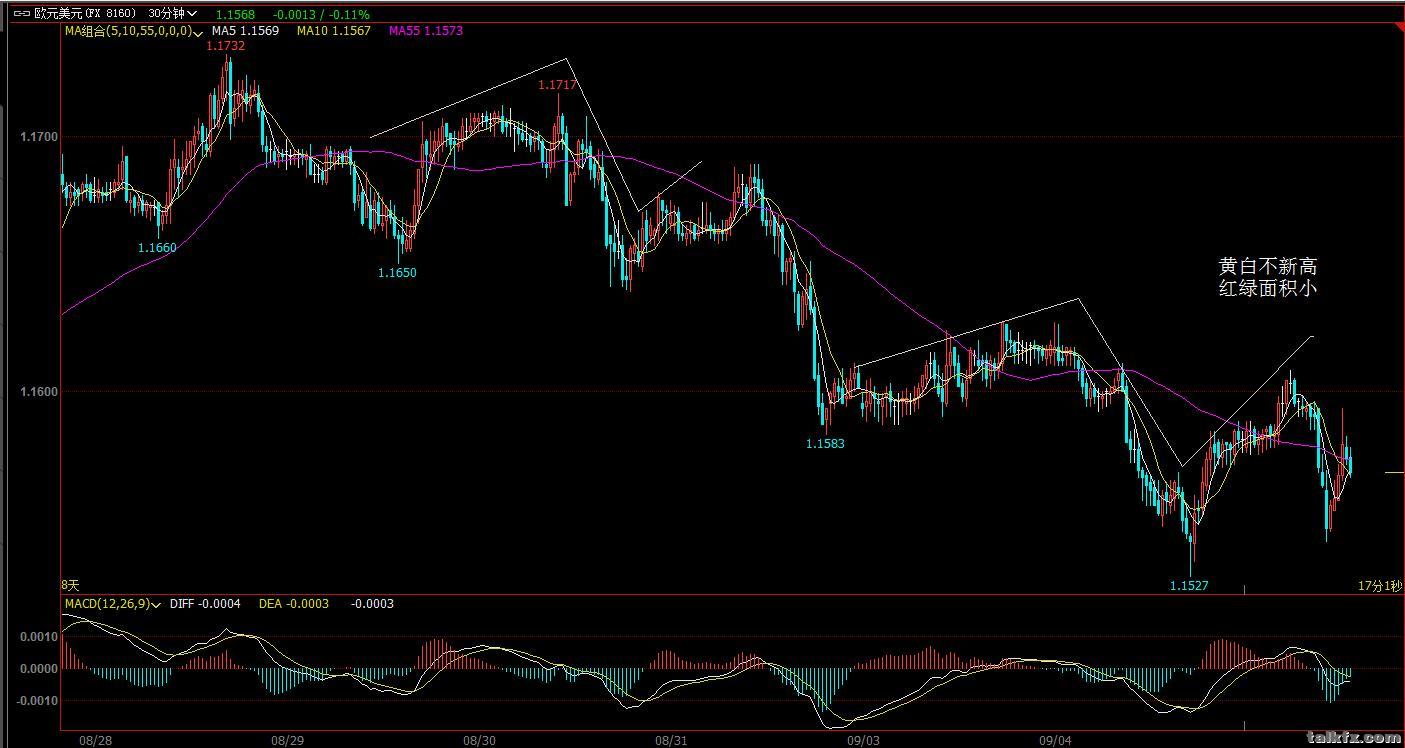Viewport: 1405px width, 748px height.
Task: Click the change value -0.0013 / -0.11%
Action: pyautogui.click(x=321, y=15)
